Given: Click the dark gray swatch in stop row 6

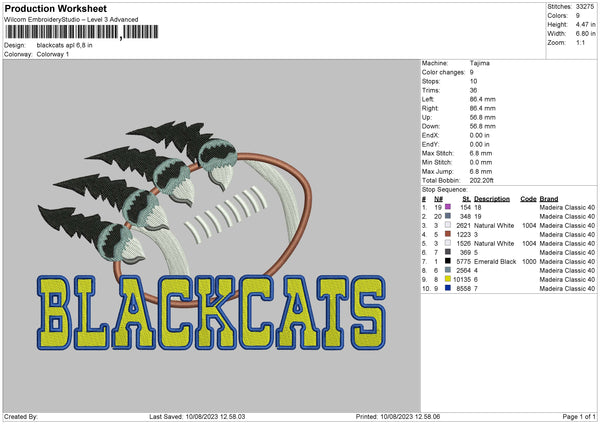Looking at the screenshot, I should tap(448, 252).
